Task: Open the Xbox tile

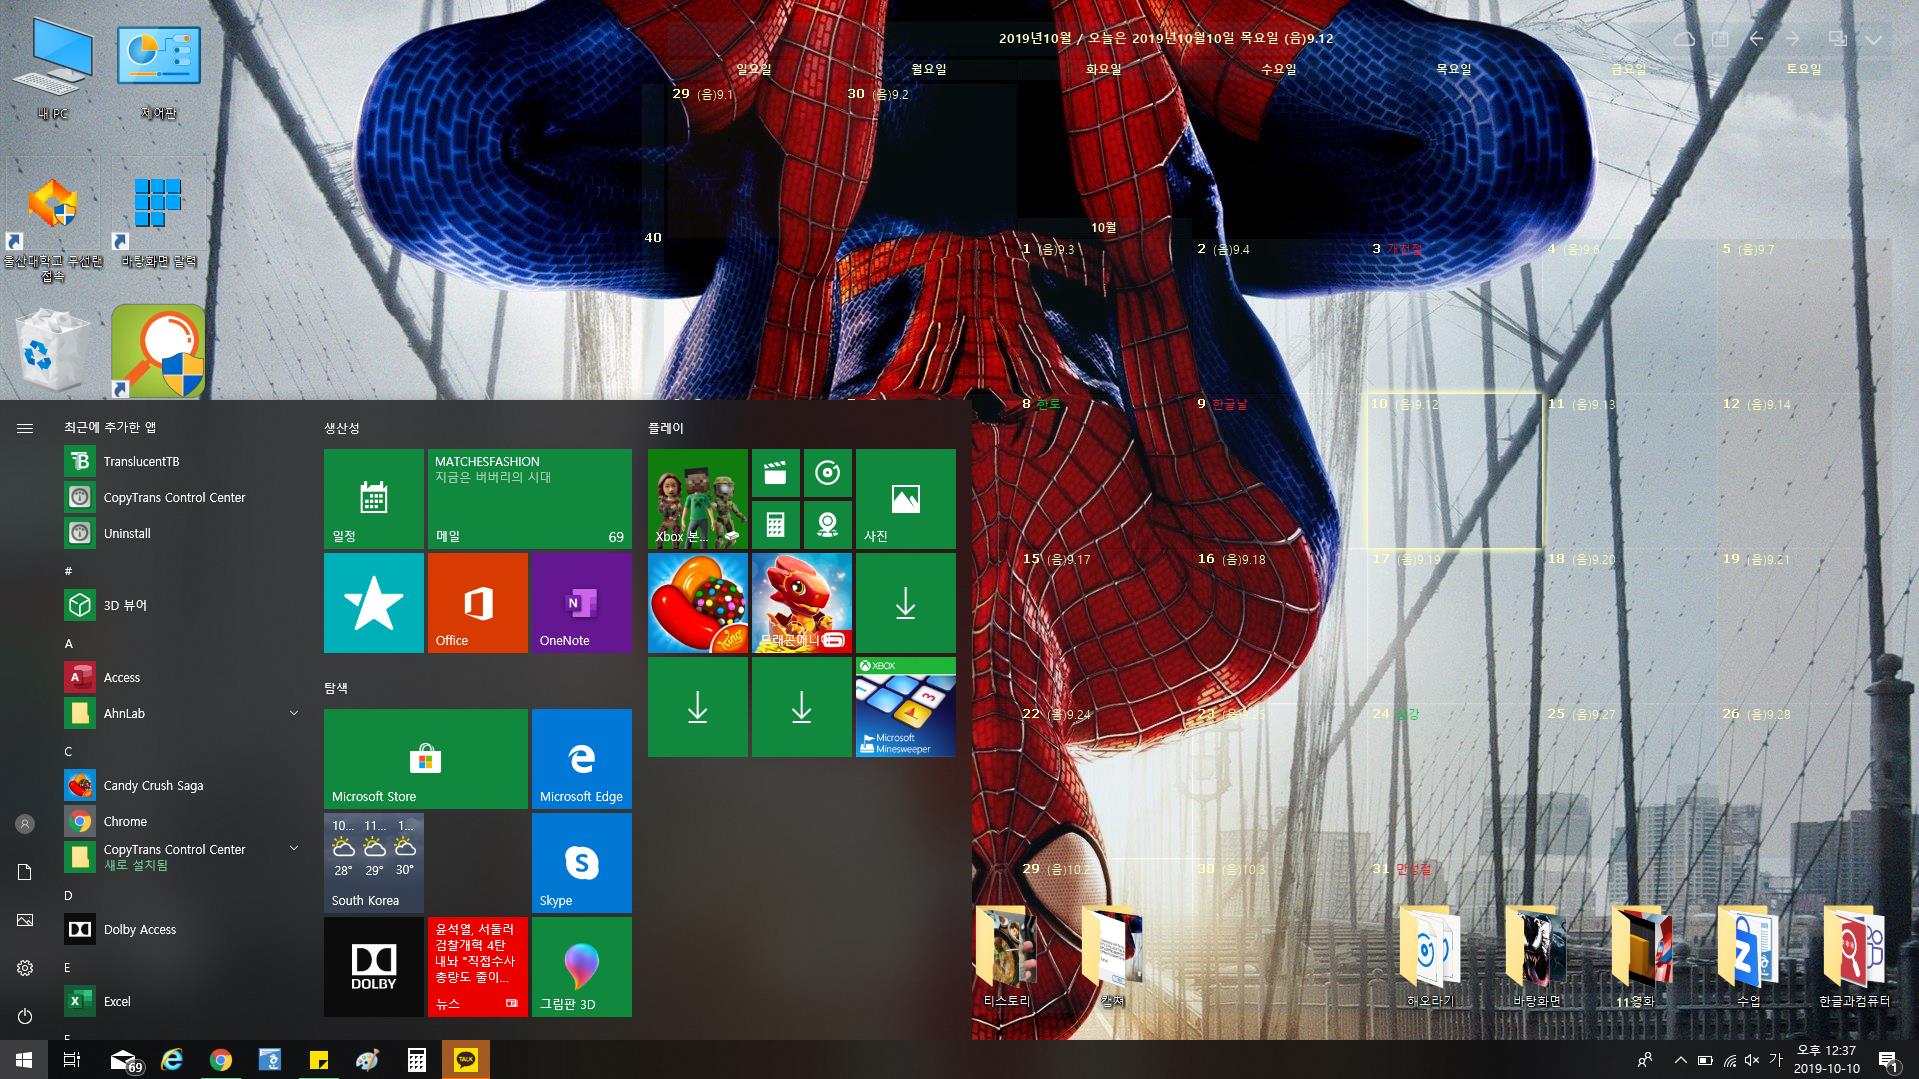Action: click(698, 499)
